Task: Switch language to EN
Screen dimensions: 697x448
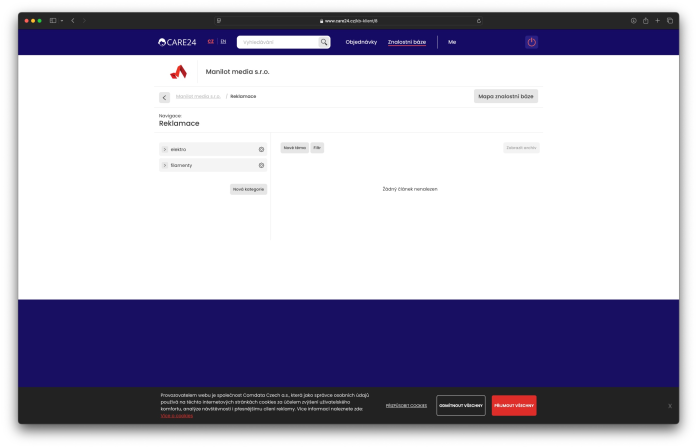Action: click(x=223, y=41)
